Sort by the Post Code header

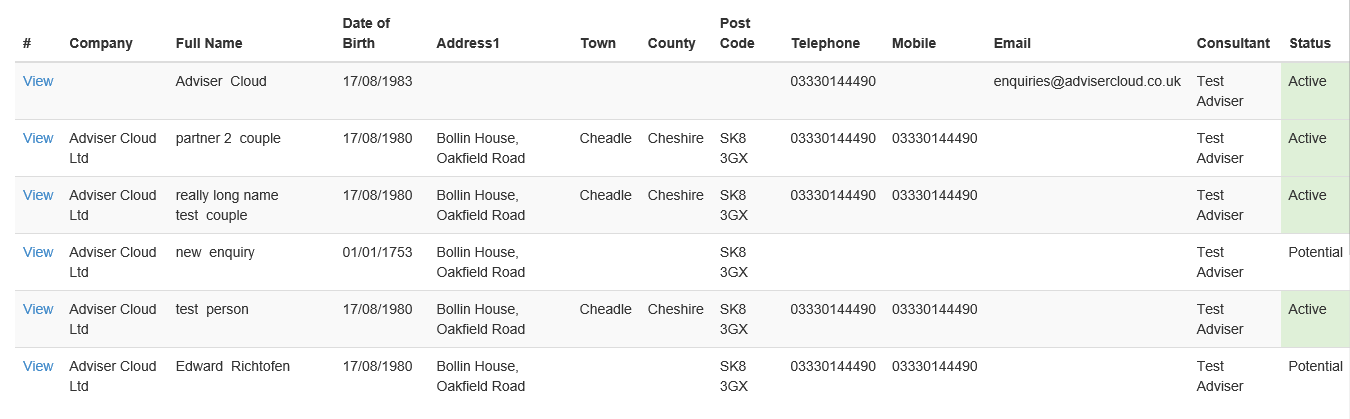click(737, 33)
